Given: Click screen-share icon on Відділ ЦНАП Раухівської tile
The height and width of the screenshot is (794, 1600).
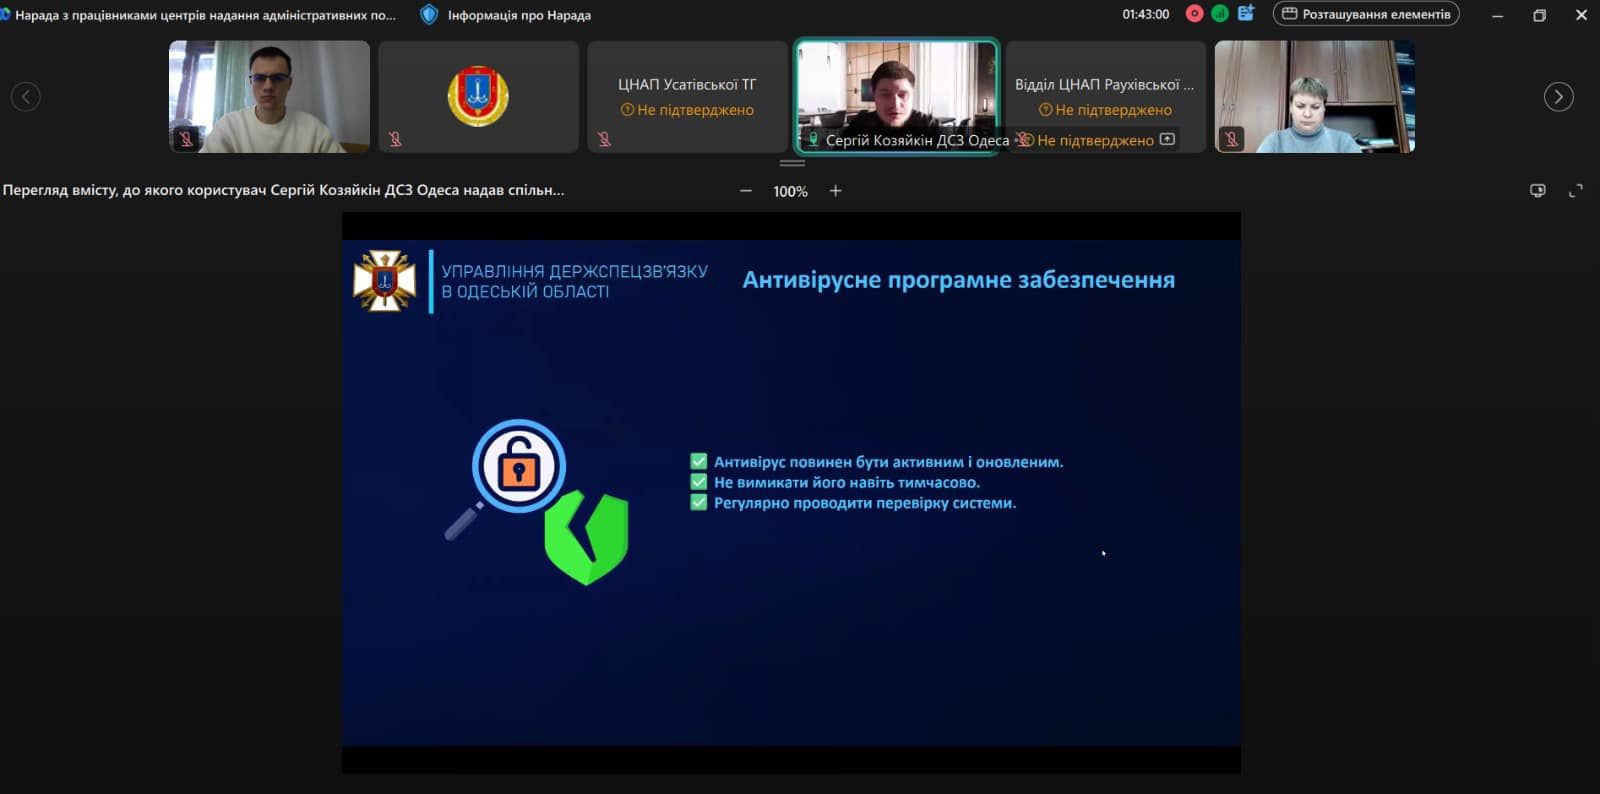Looking at the screenshot, I should pos(1167,139).
